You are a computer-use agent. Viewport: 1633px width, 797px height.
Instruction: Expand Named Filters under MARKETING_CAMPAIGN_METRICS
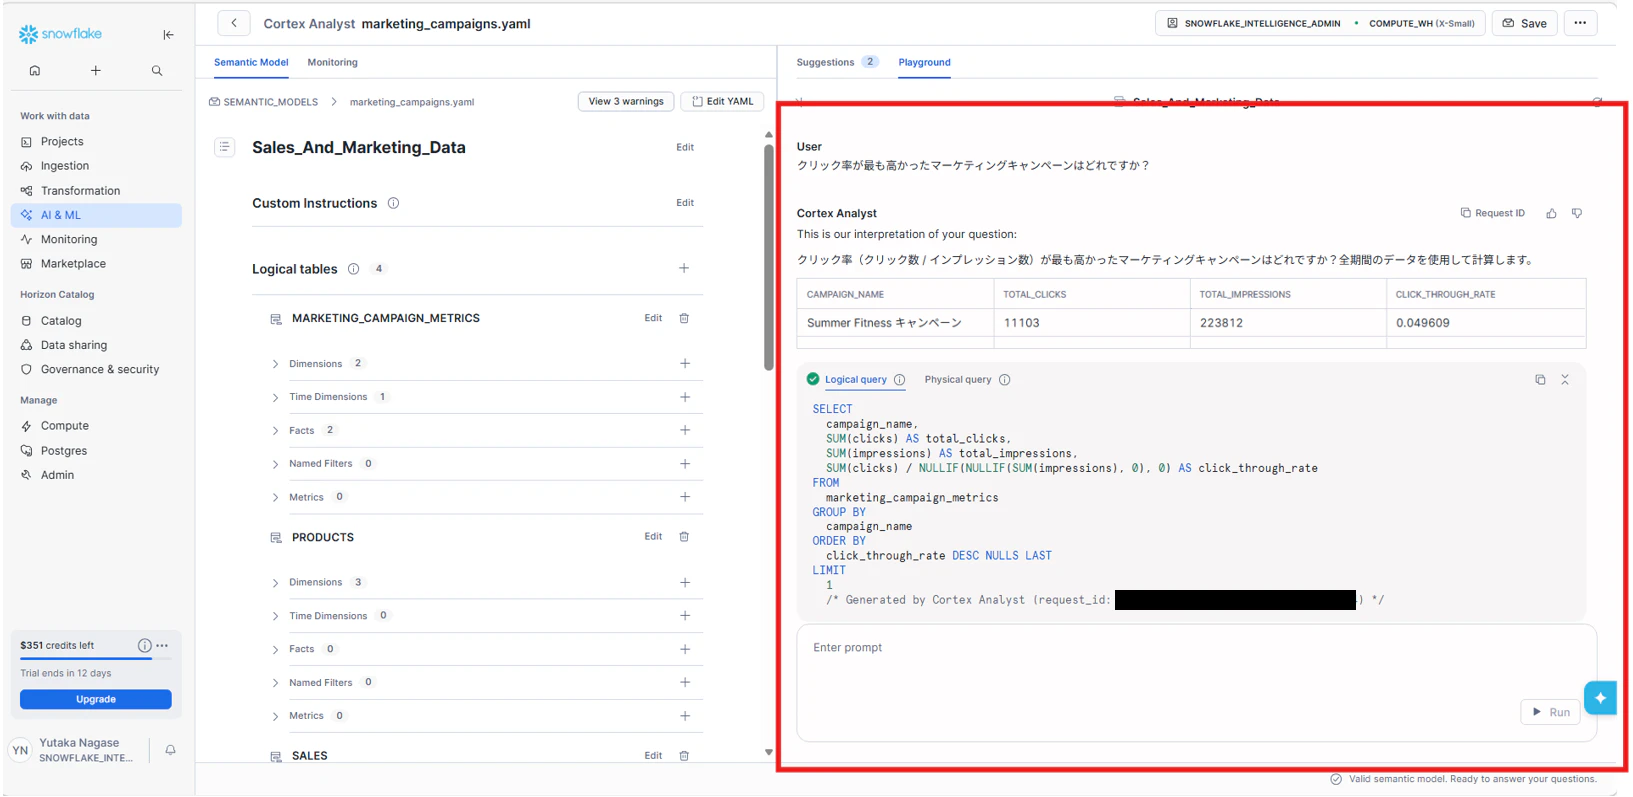point(275,464)
